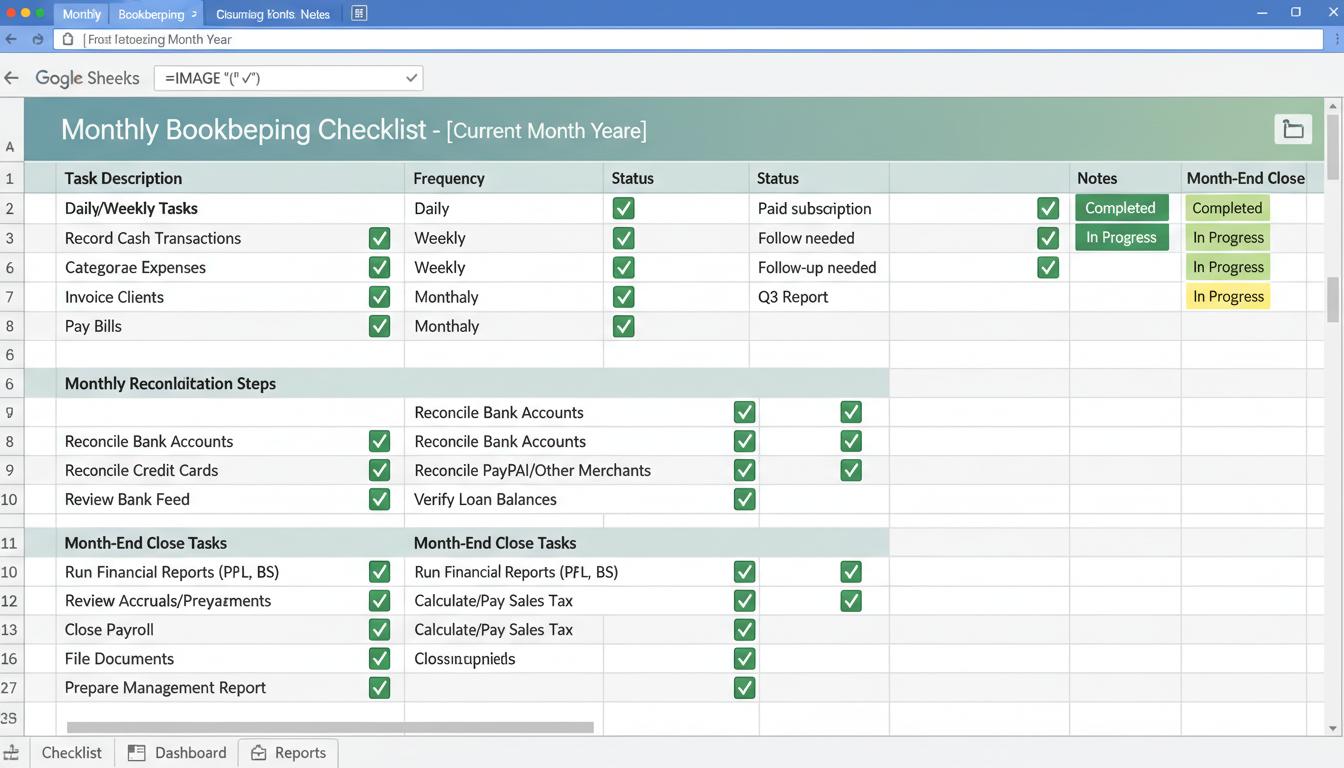Select the Notes header cell

[1125, 178]
